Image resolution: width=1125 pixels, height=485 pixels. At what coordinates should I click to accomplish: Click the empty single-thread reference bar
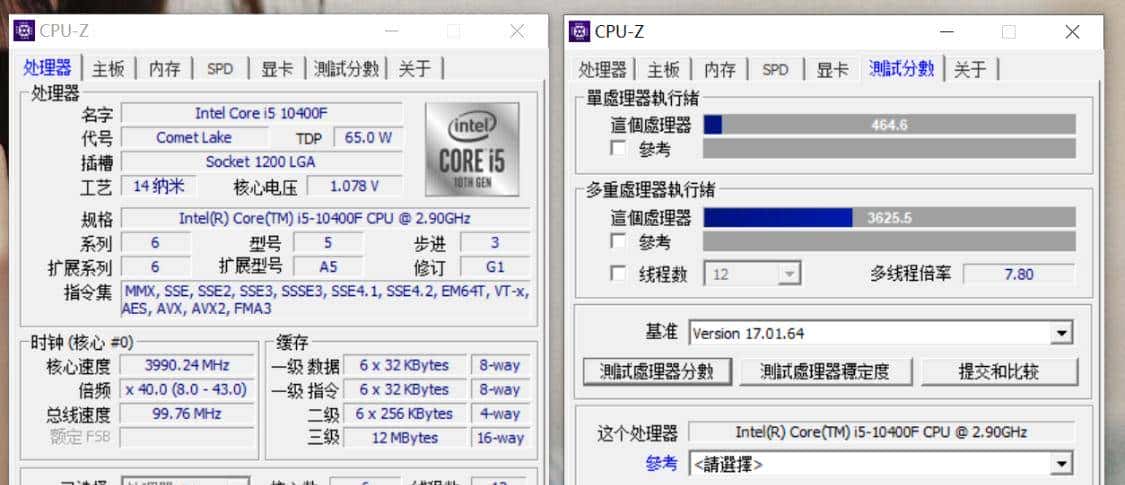[x=890, y=149]
